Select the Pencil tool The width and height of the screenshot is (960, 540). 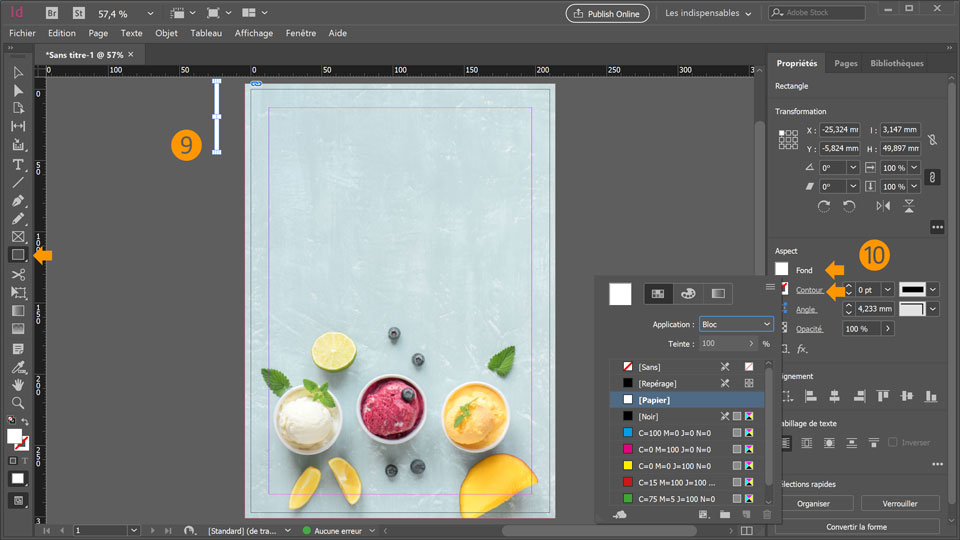point(18,219)
